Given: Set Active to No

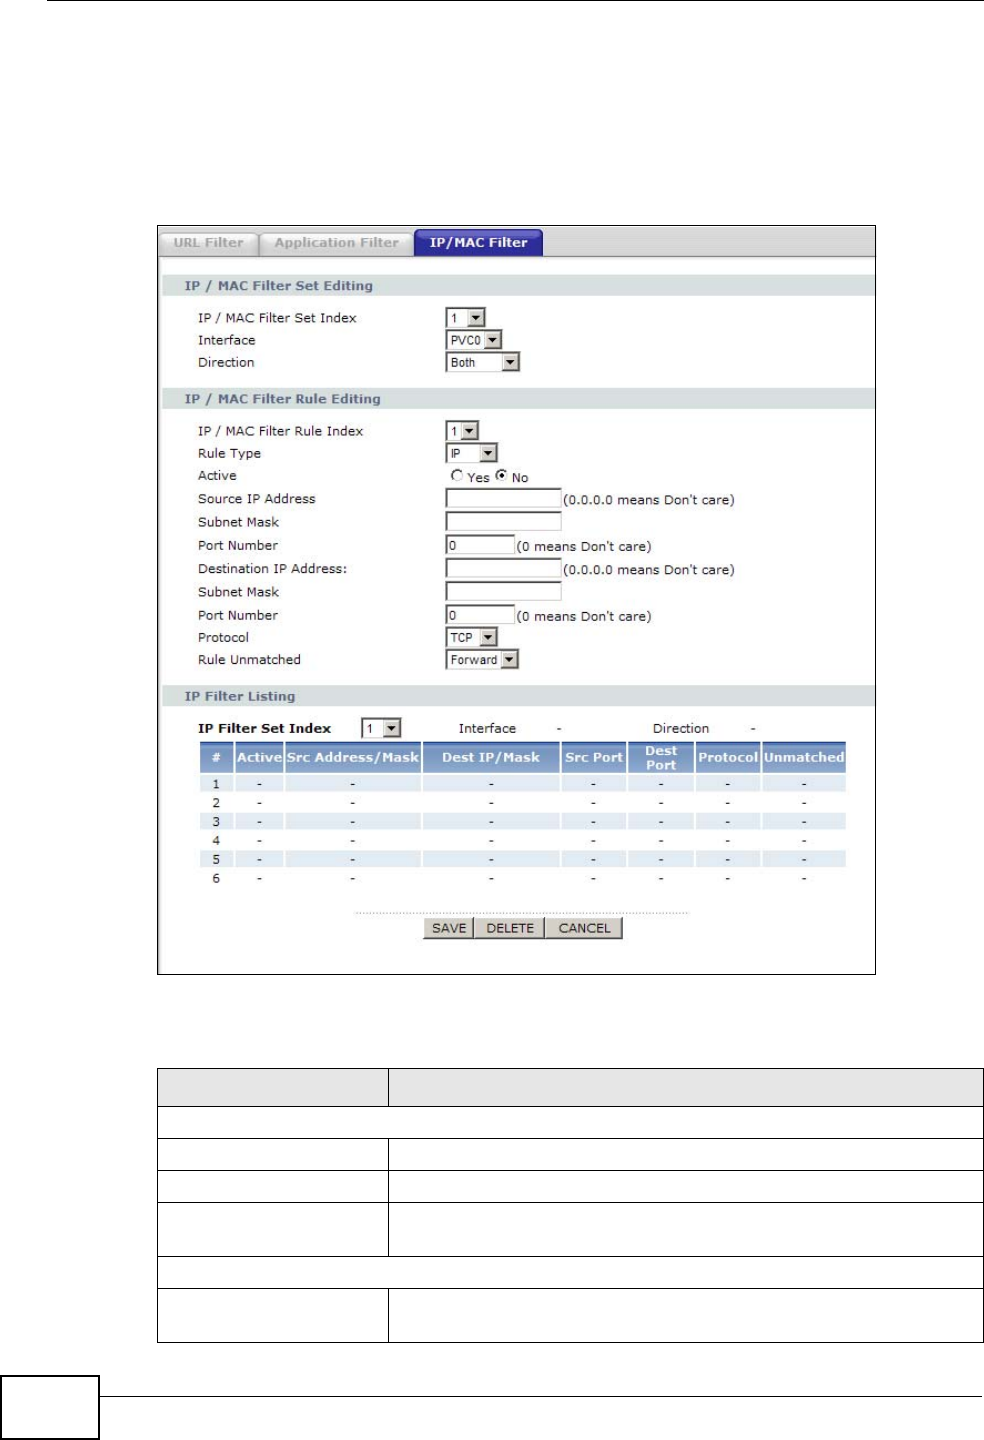Looking at the screenshot, I should click(x=502, y=476).
